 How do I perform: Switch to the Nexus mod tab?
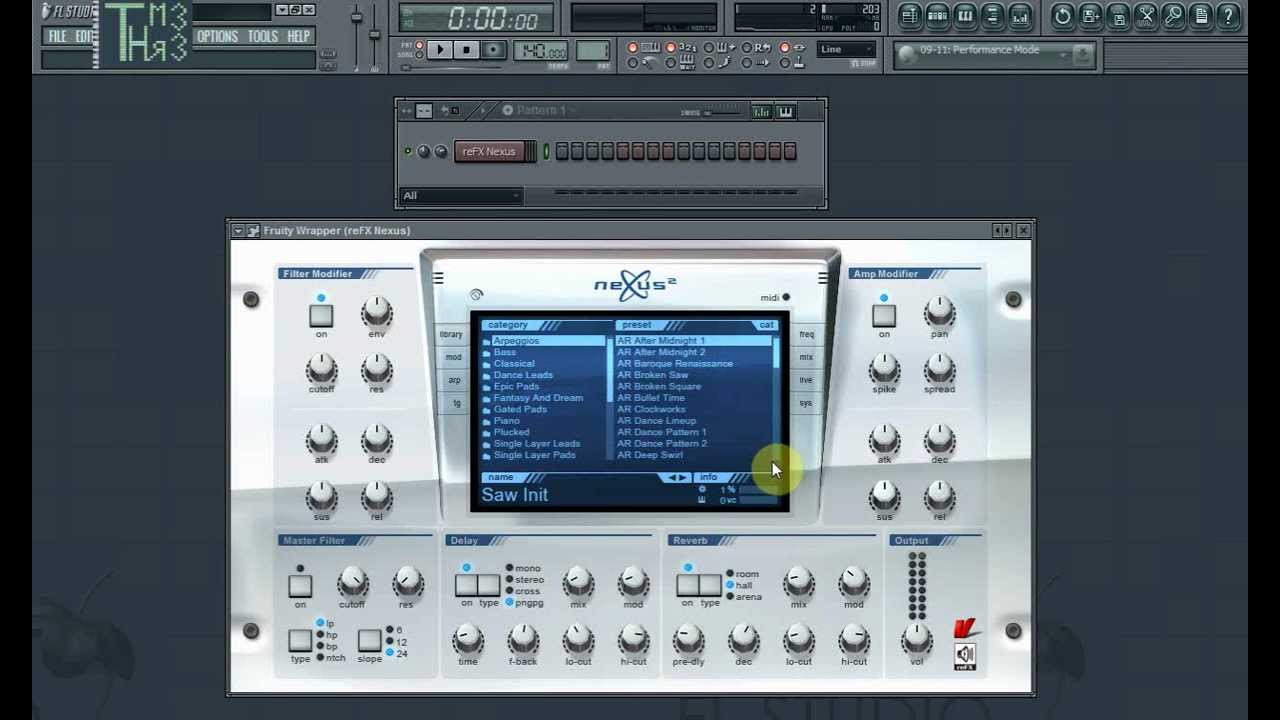coord(453,357)
